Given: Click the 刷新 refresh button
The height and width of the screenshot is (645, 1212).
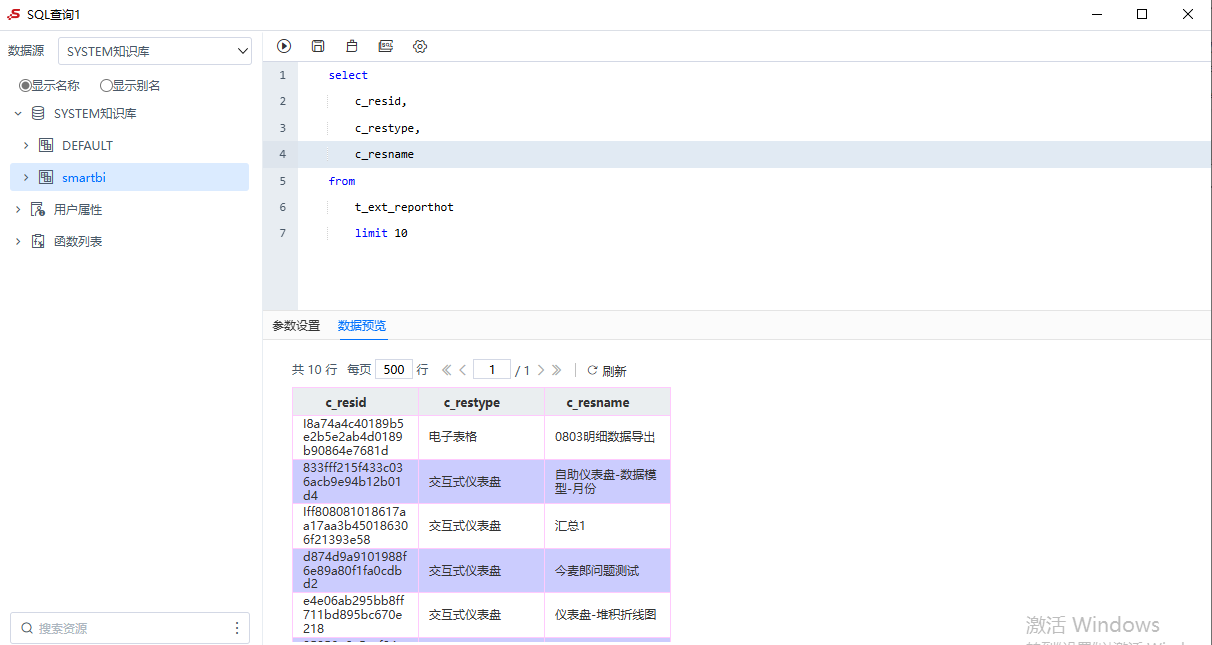Looking at the screenshot, I should coord(607,370).
